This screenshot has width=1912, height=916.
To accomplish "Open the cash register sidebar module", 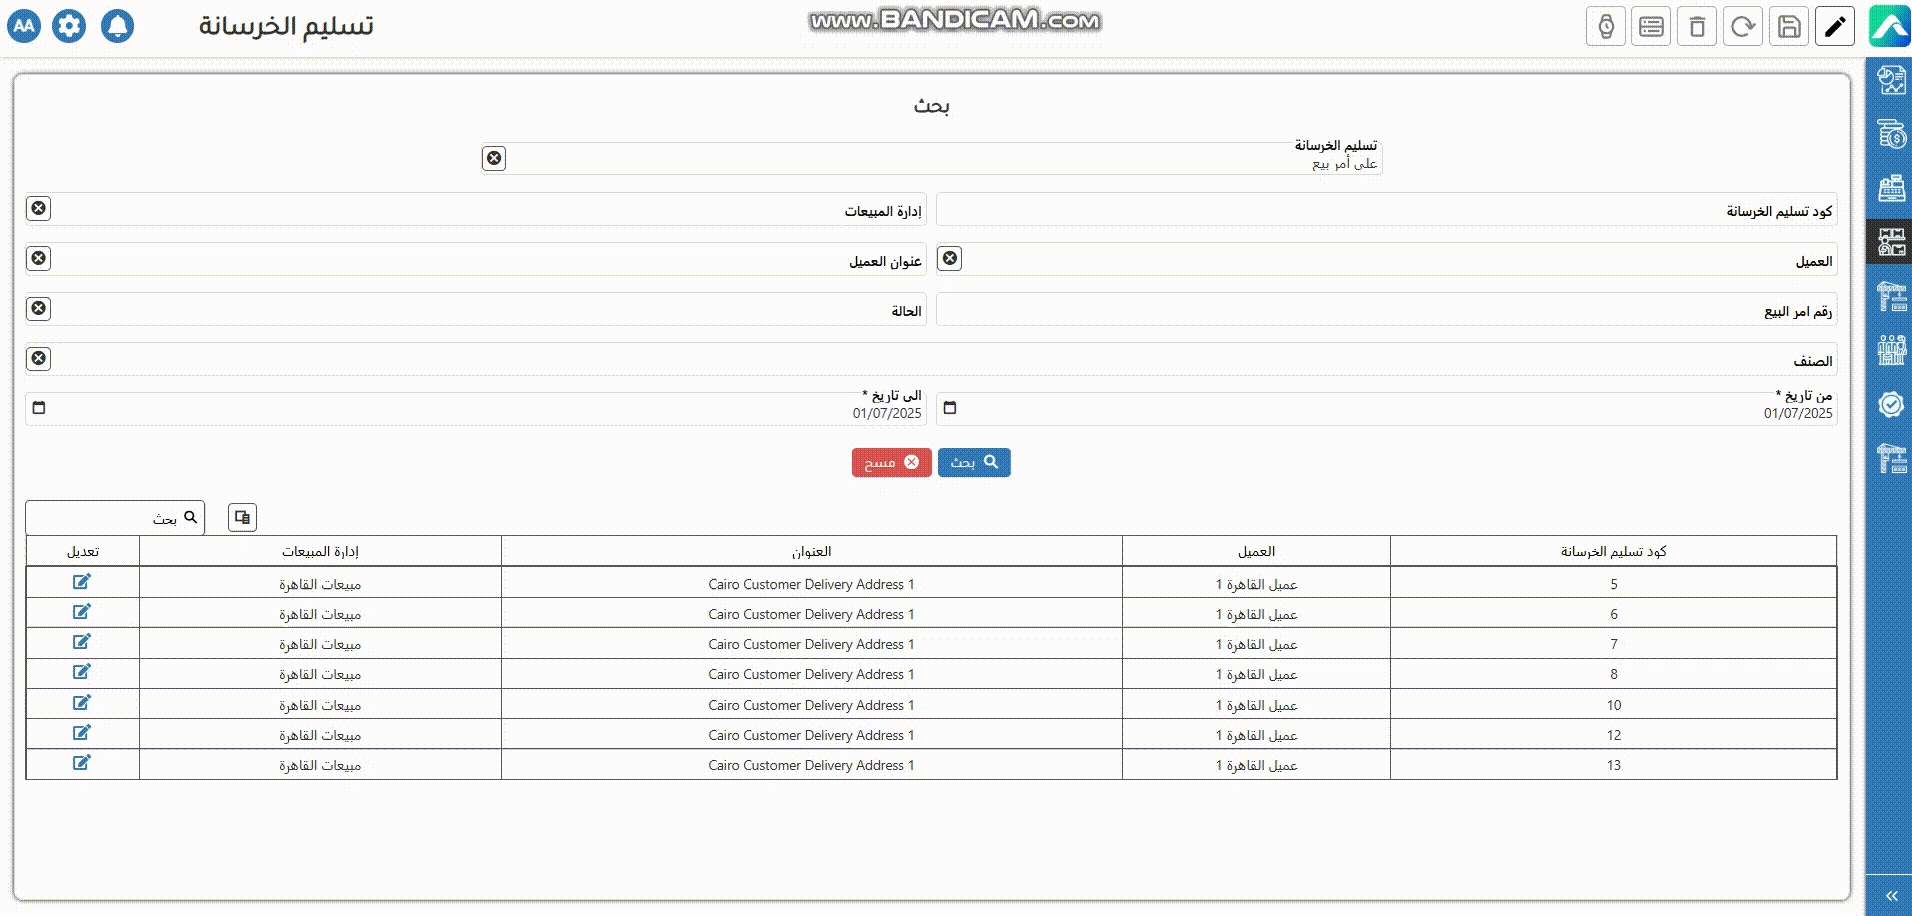I will coord(1891,188).
